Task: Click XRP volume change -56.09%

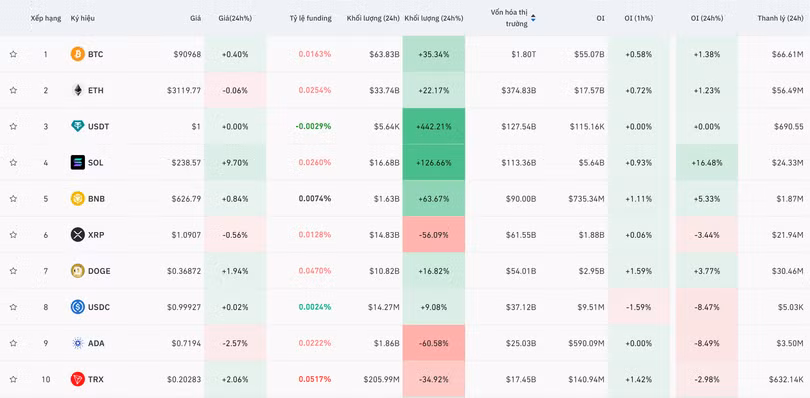Action: click(434, 235)
